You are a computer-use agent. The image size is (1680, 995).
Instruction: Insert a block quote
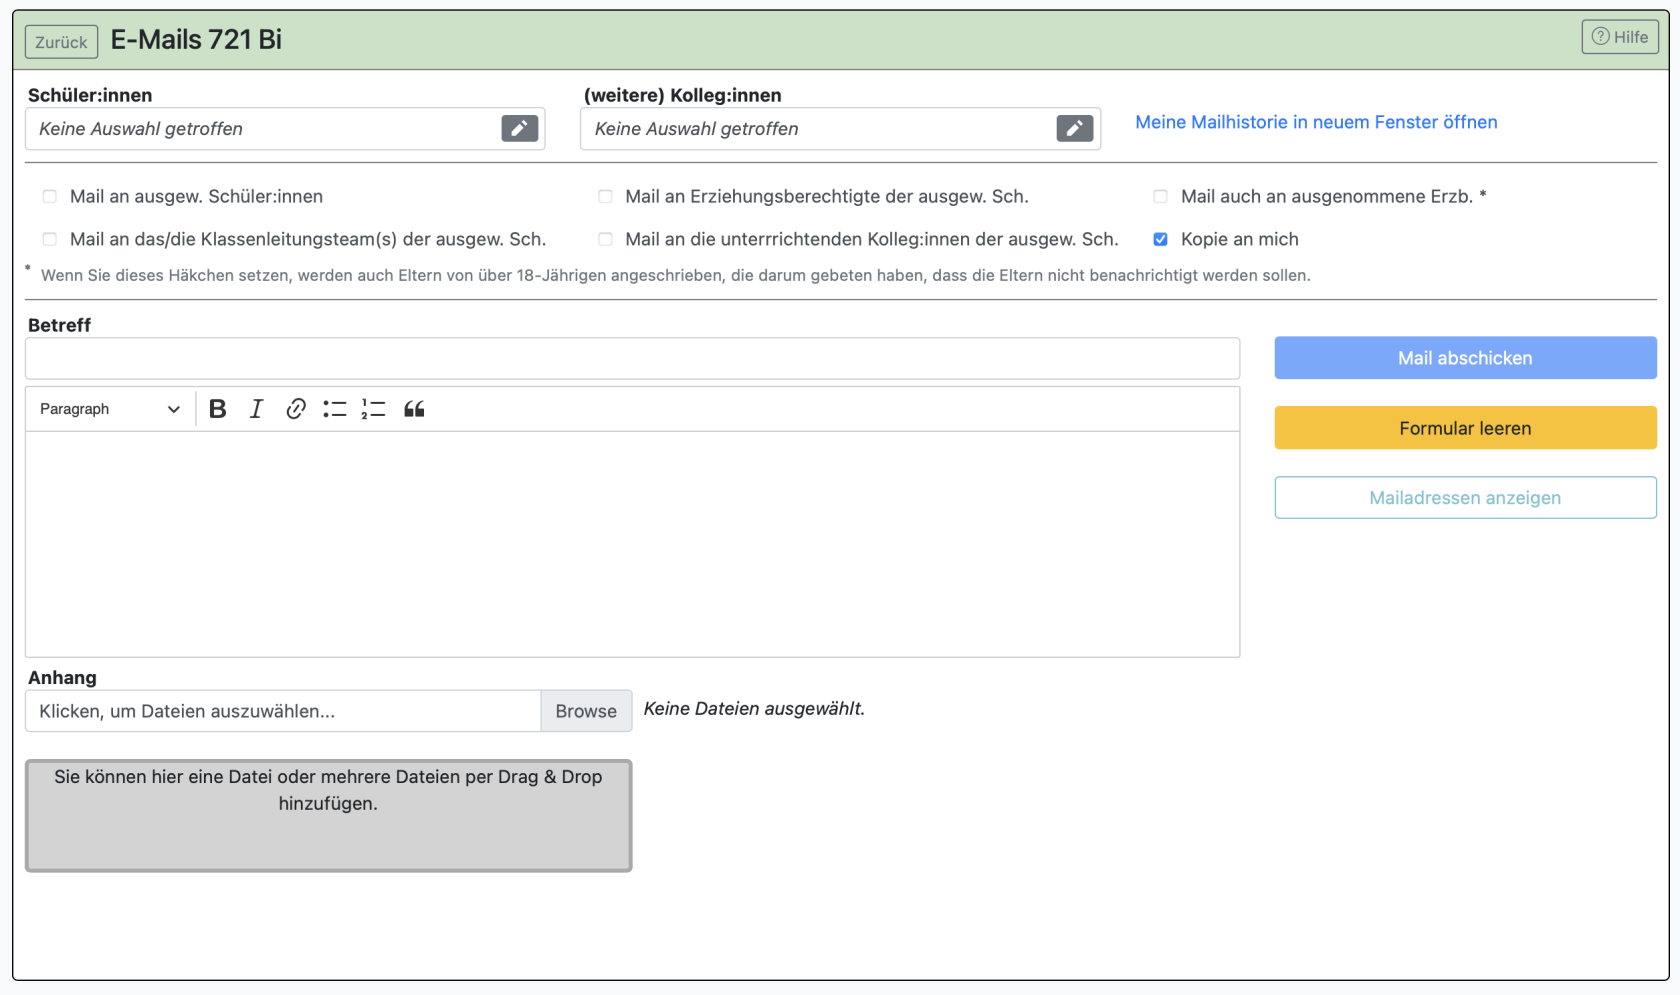point(414,409)
